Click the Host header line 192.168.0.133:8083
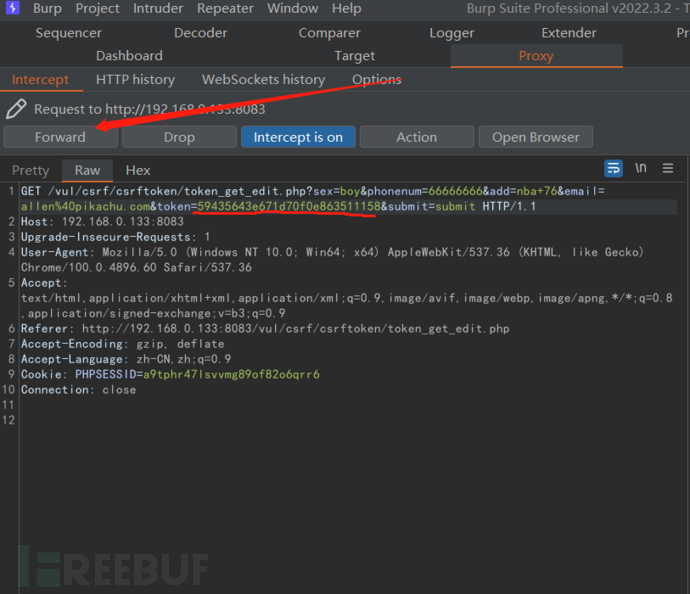The height and width of the screenshot is (594, 690). 102,221
